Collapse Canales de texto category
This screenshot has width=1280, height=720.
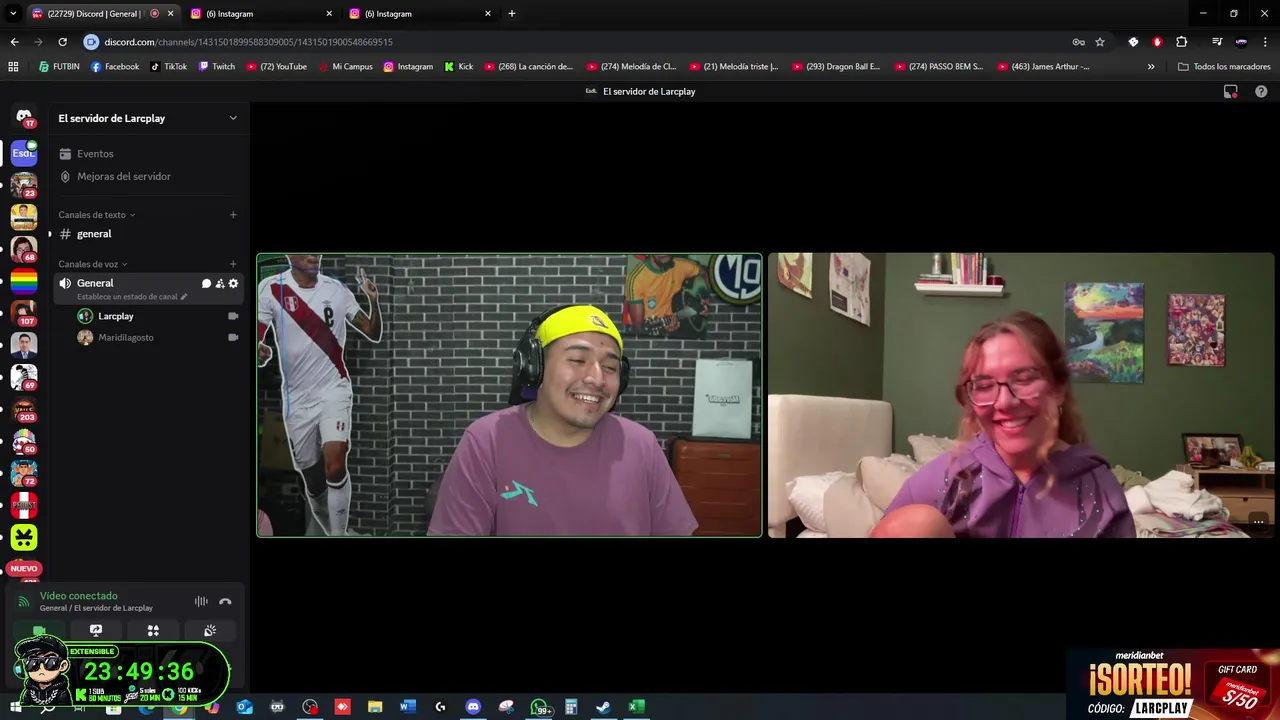click(x=96, y=215)
